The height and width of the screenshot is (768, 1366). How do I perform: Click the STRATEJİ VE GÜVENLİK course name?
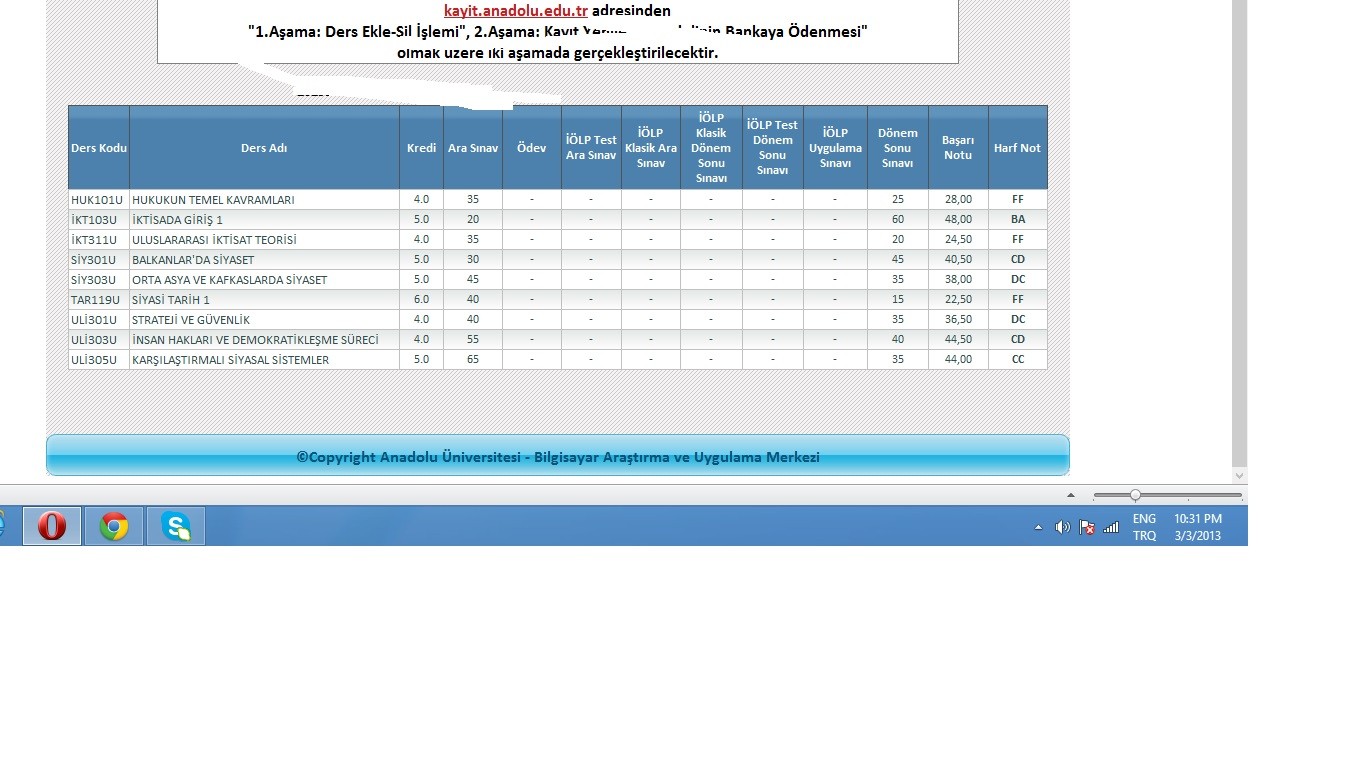point(191,320)
